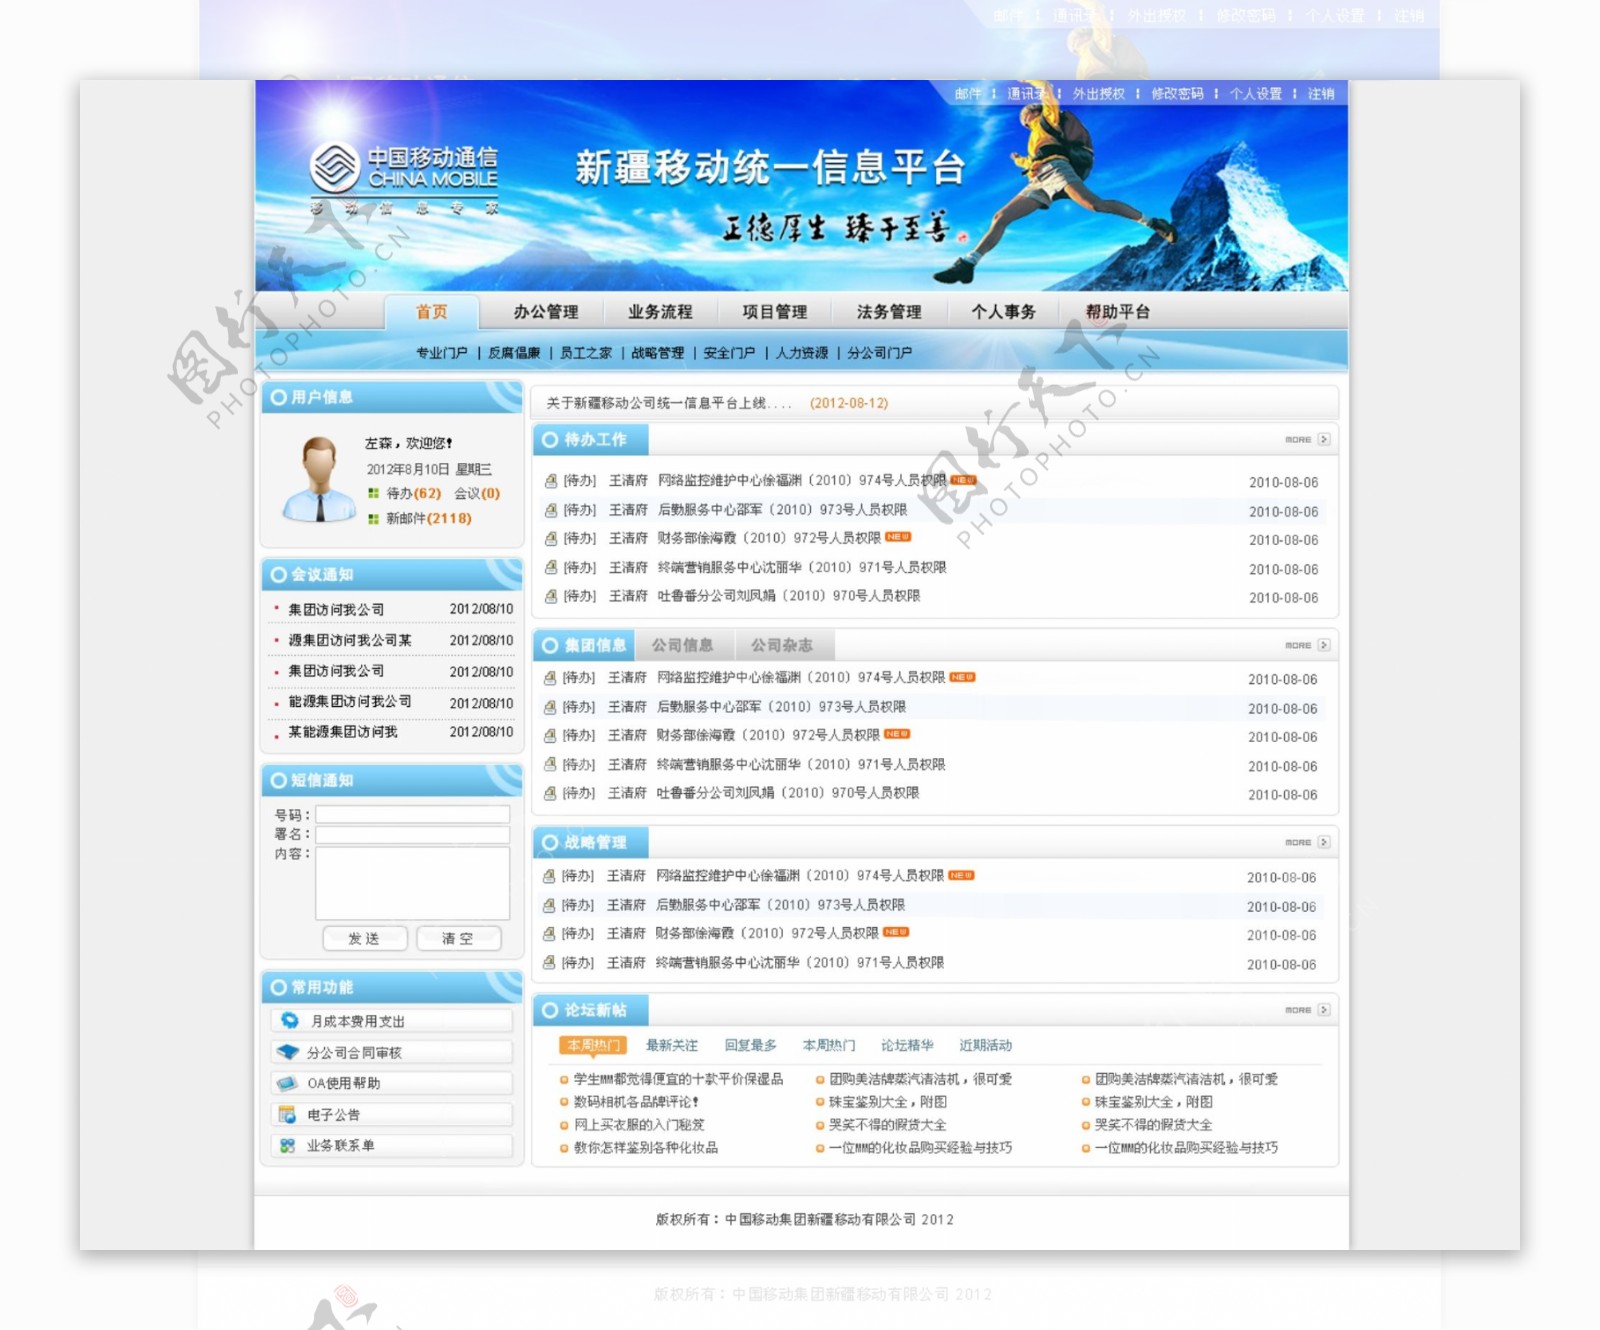
Task: Select 最新关注 forum tab
Action: 672,1045
